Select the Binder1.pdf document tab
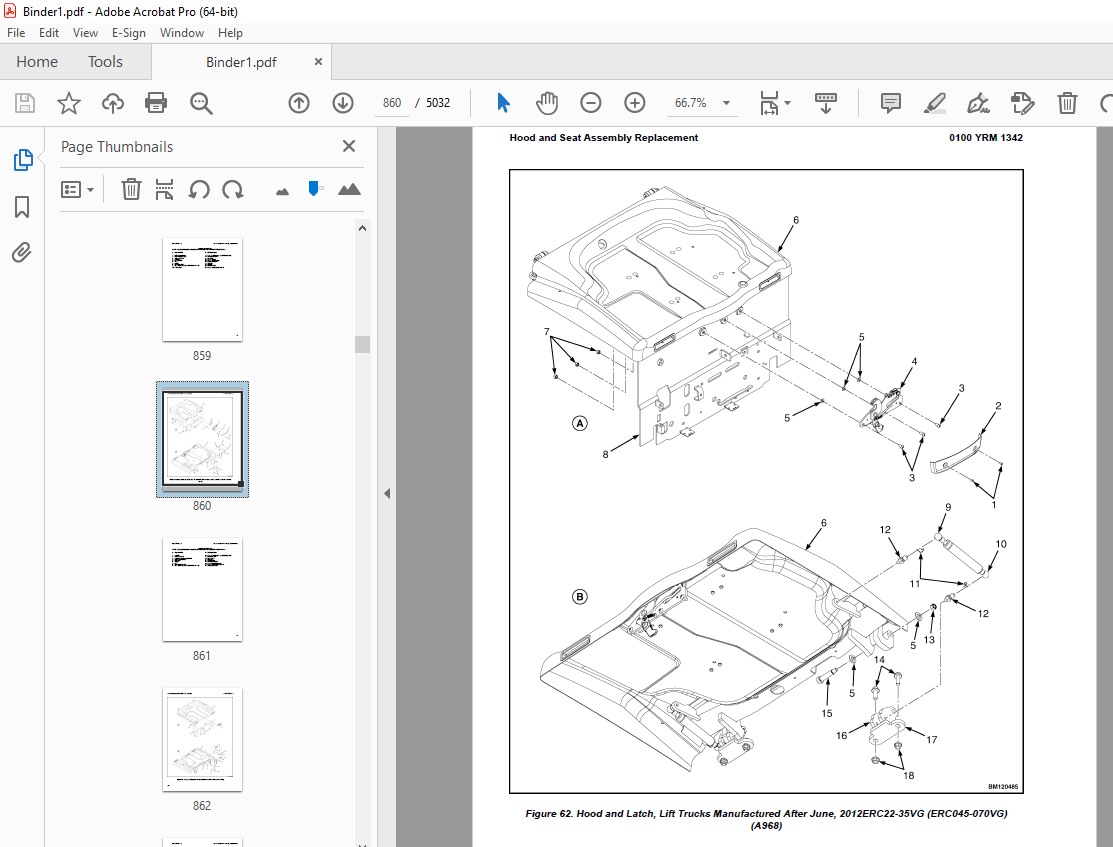The height and width of the screenshot is (847, 1113). click(241, 62)
